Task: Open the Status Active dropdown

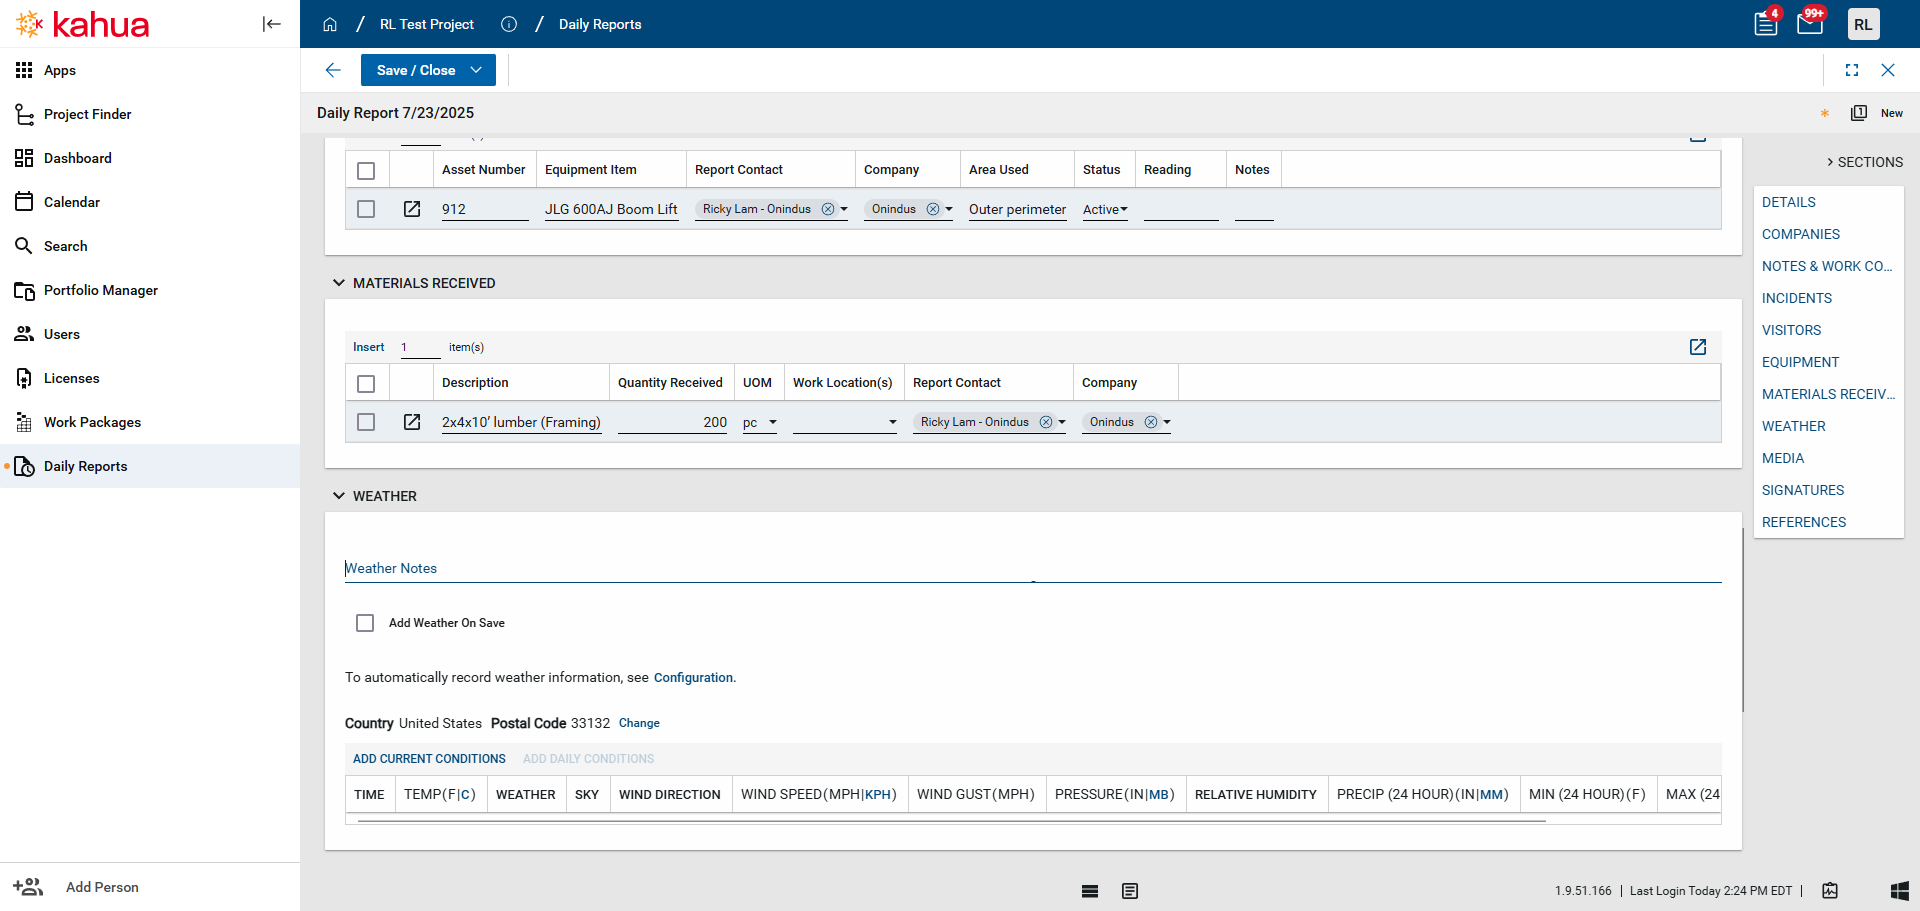Action: [x=1105, y=210]
